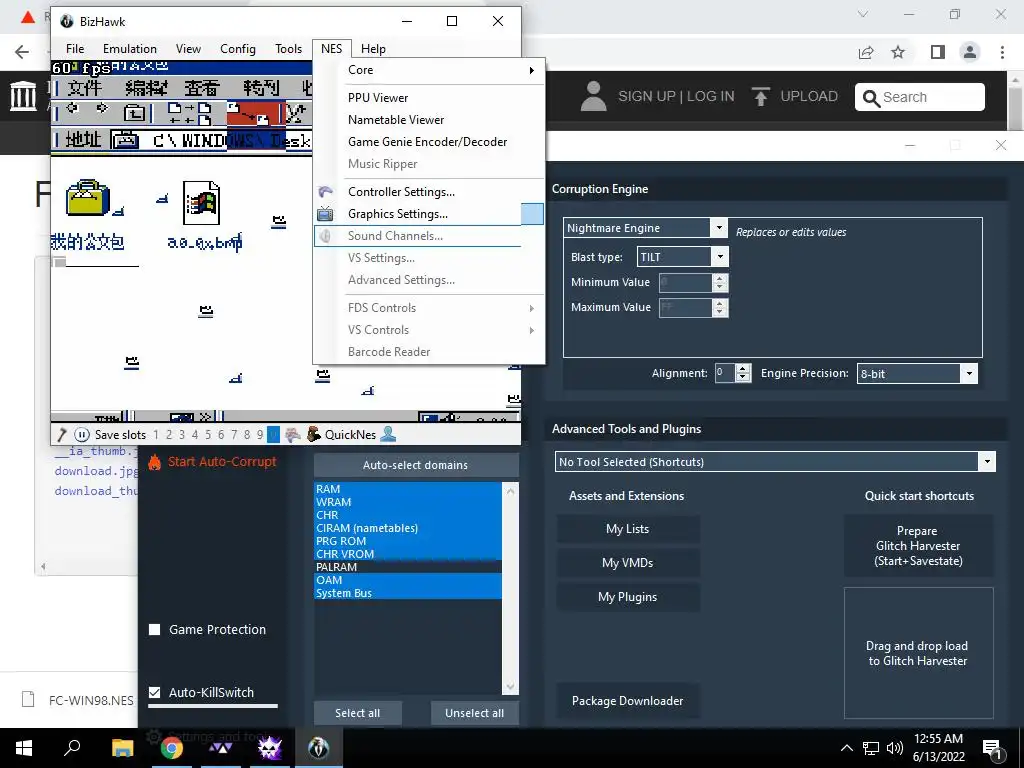Image resolution: width=1024 pixels, height=768 pixels.
Task: Click the Package Downloader button
Action: [628, 701]
